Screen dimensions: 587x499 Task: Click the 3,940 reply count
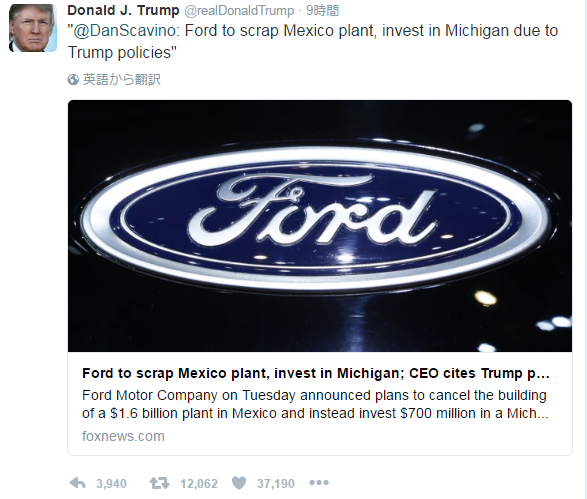[x=111, y=484]
